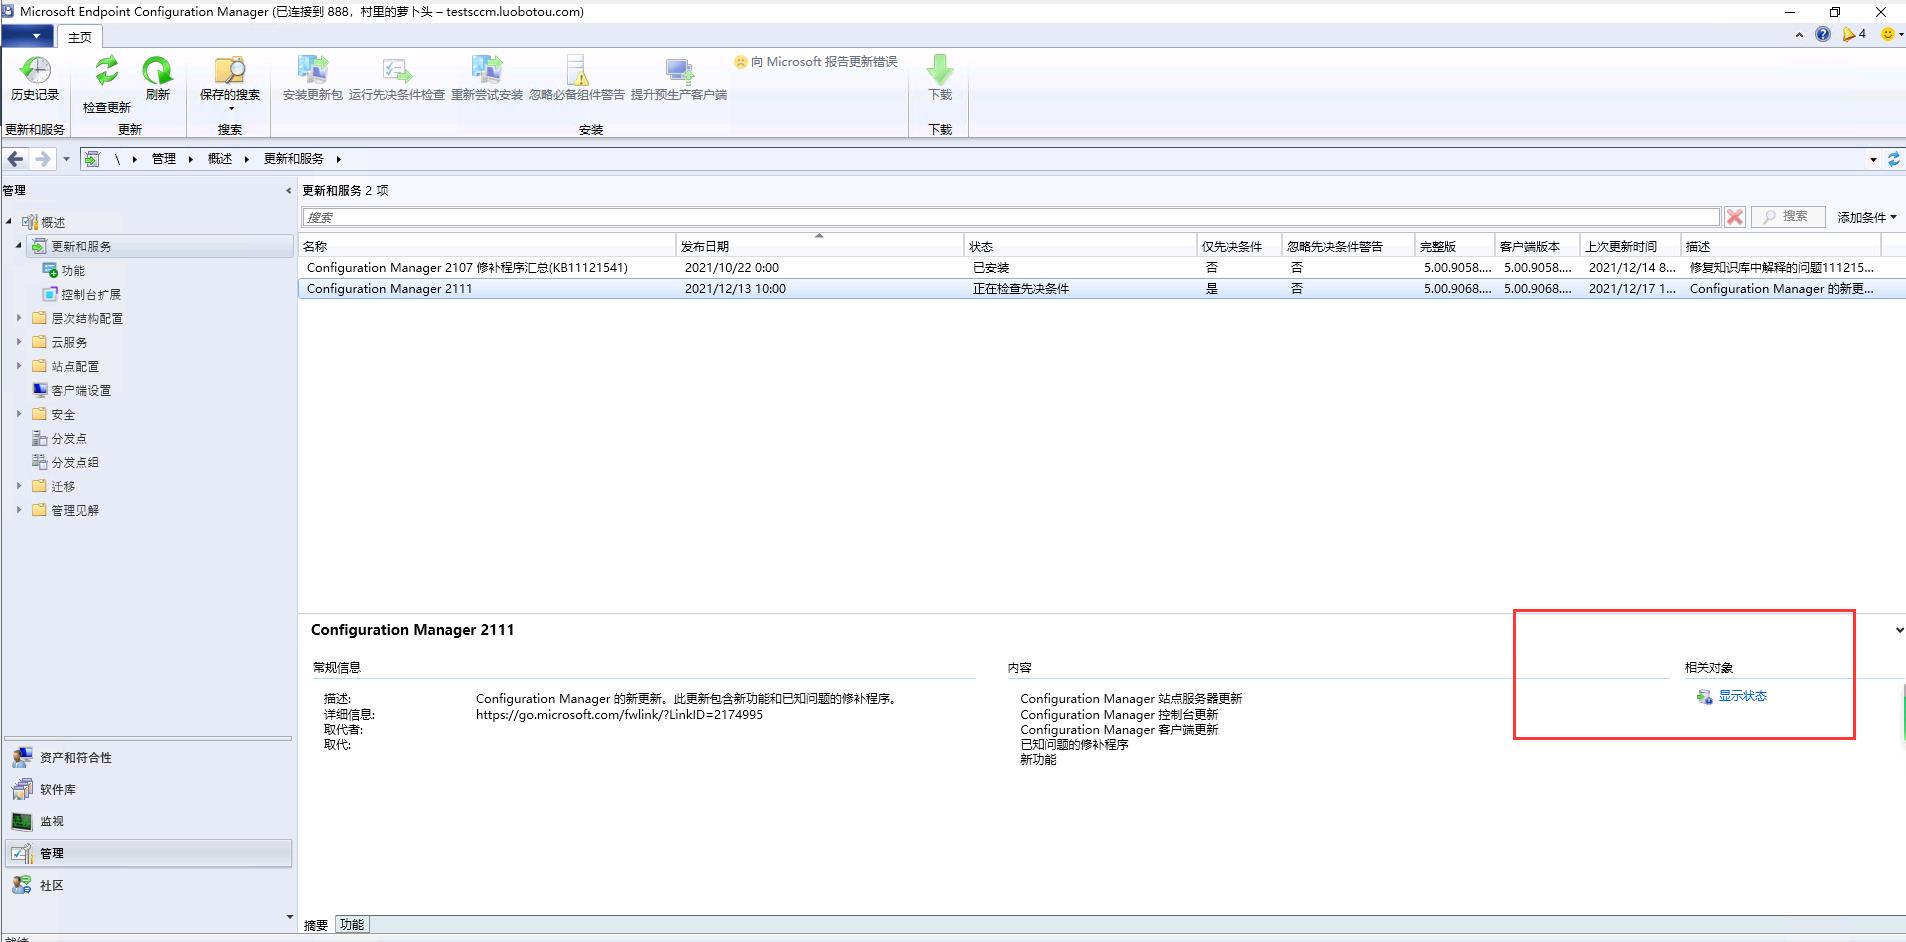Expand the 安全 folder
Viewport: 1906px width, 942px height.
coord(19,414)
